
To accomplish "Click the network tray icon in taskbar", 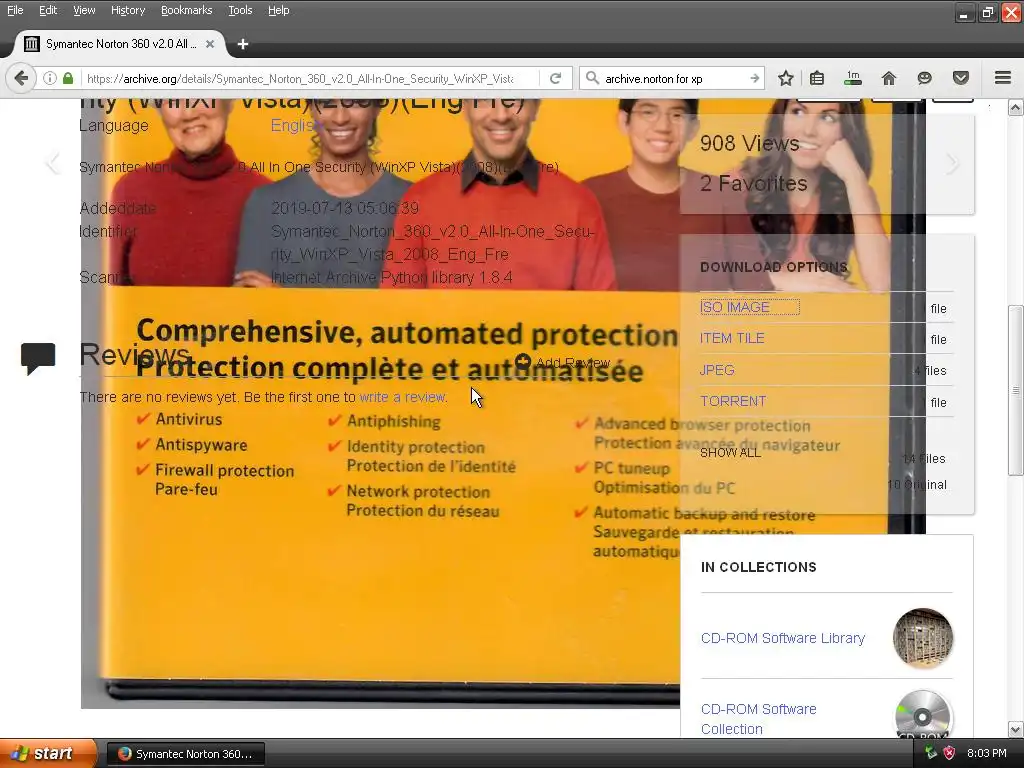I will pyautogui.click(x=931, y=753).
